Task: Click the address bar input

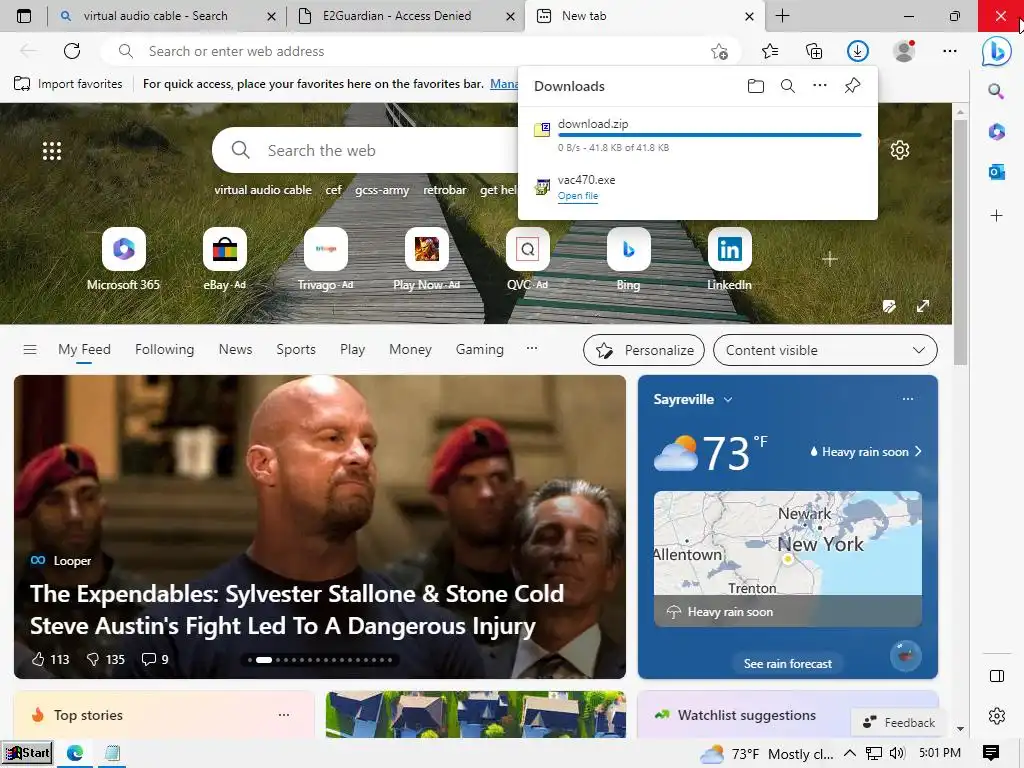Action: 421,51
